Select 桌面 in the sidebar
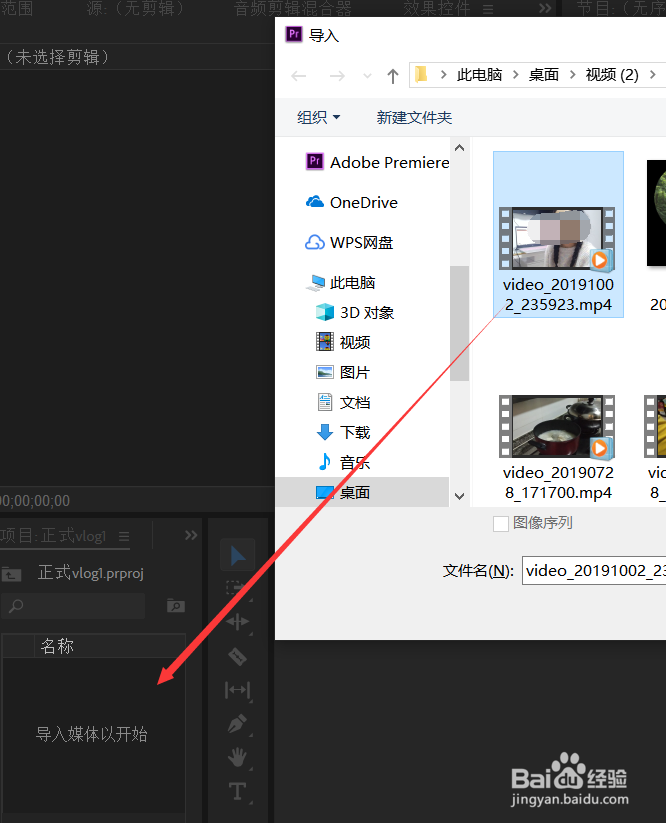666x823 pixels. pos(362,492)
